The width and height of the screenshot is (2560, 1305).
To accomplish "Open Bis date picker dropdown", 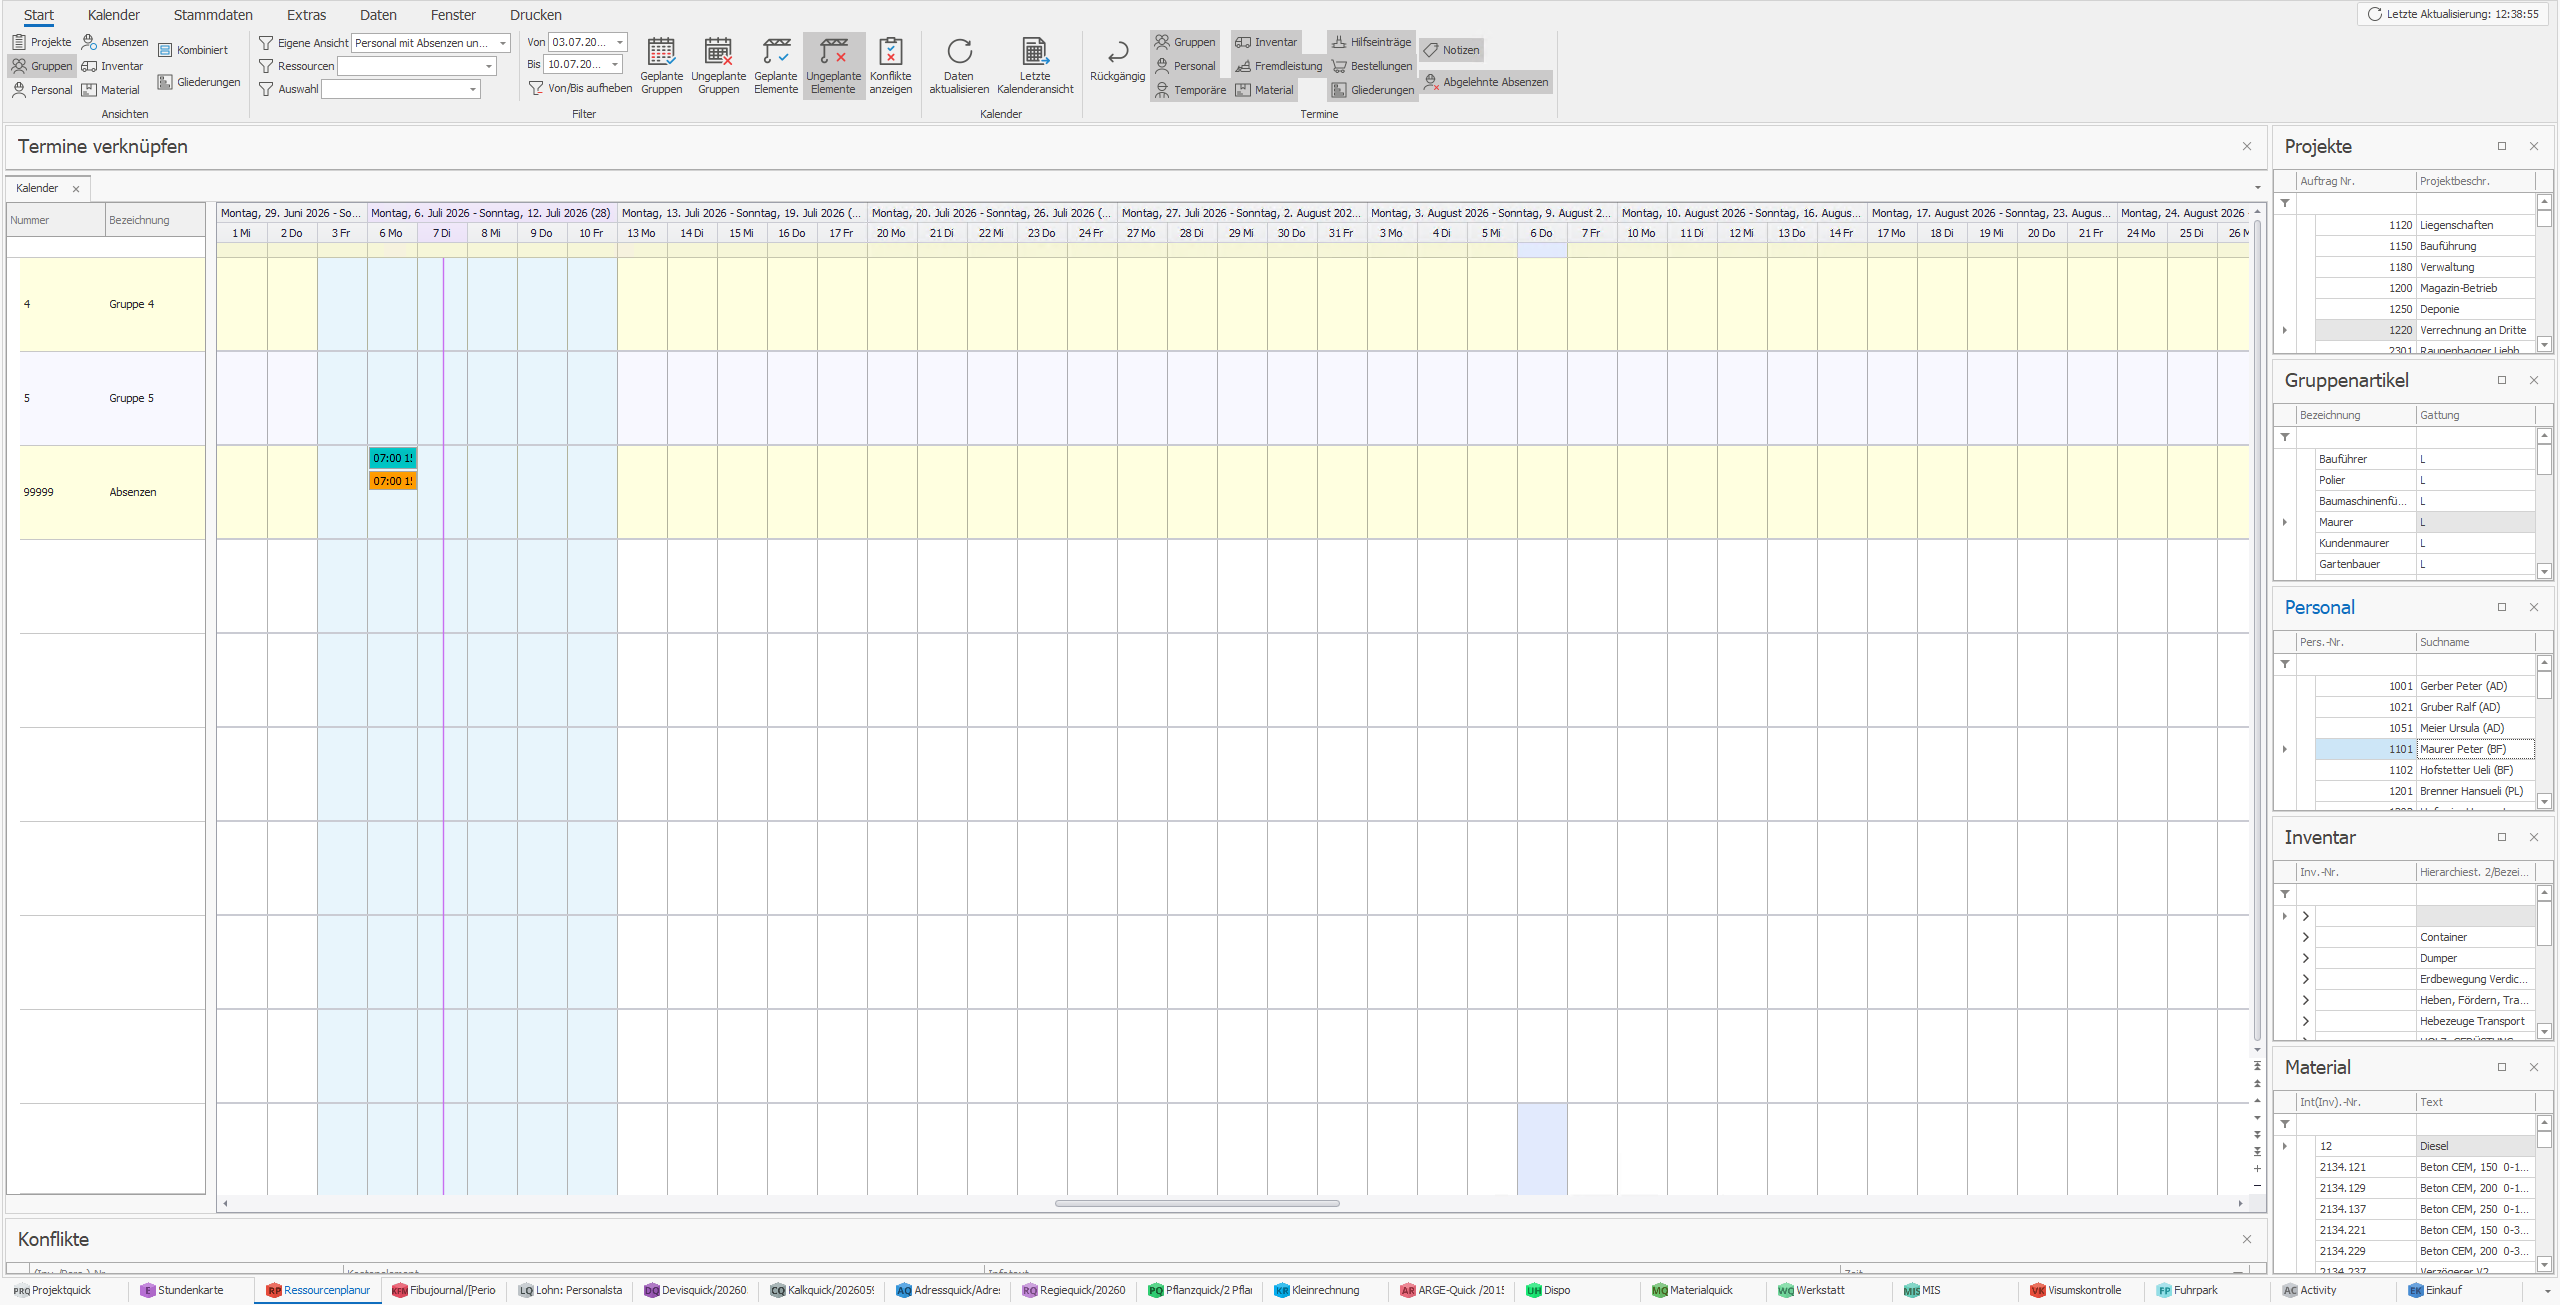I will [614, 64].
